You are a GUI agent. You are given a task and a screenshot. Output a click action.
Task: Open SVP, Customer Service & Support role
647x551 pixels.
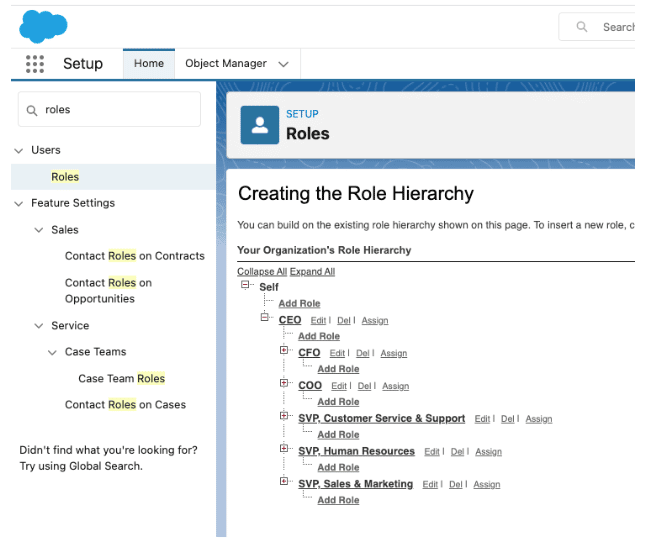pyautogui.click(x=382, y=419)
